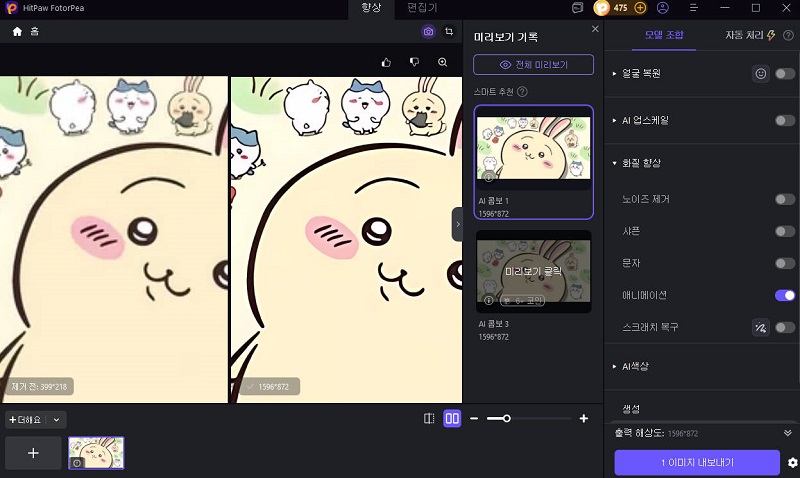Toggle the 얼굴 복원 switch
800x478 pixels.
pyautogui.click(x=785, y=74)
